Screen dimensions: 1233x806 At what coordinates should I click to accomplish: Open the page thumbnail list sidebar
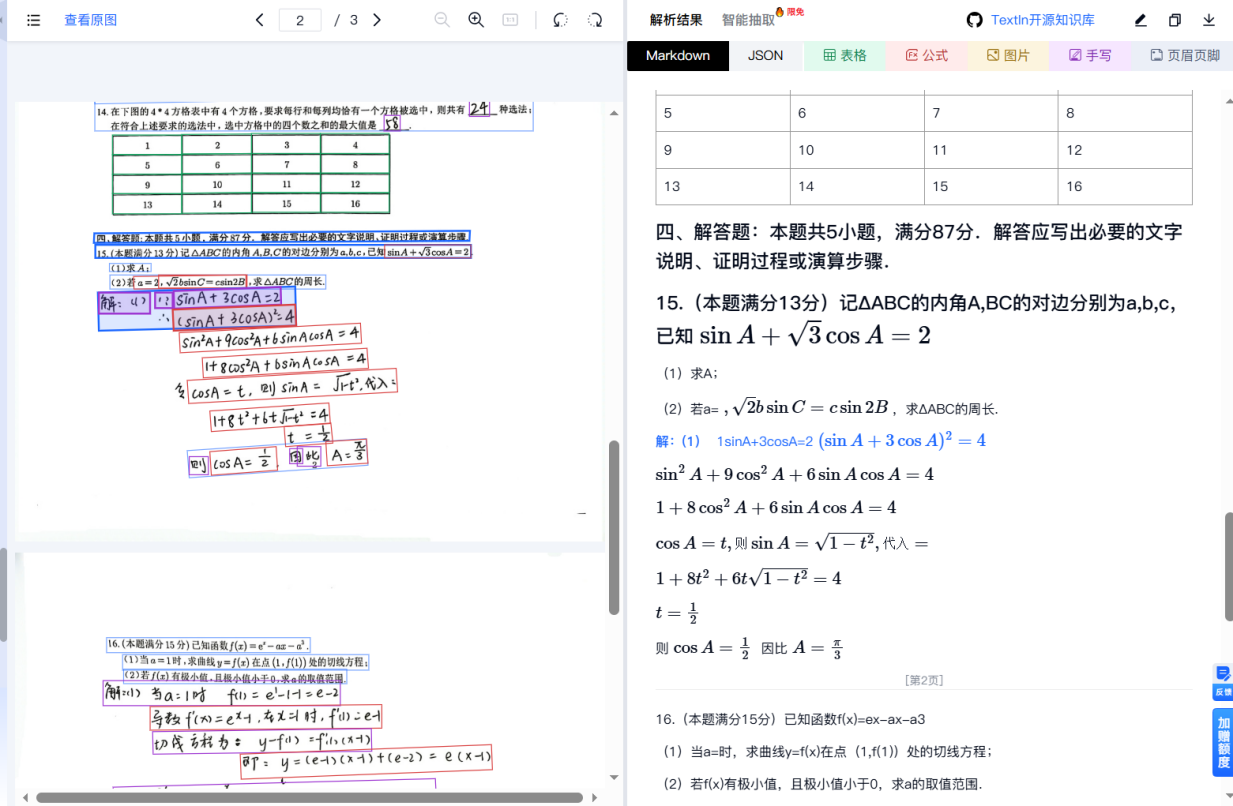tap(33, 19)
